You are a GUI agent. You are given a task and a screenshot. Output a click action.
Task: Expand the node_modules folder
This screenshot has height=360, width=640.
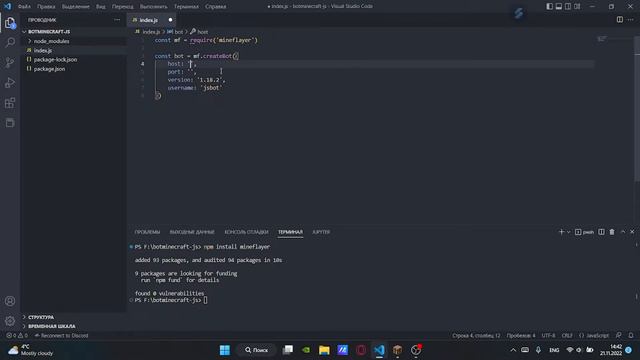coord(73,41)
